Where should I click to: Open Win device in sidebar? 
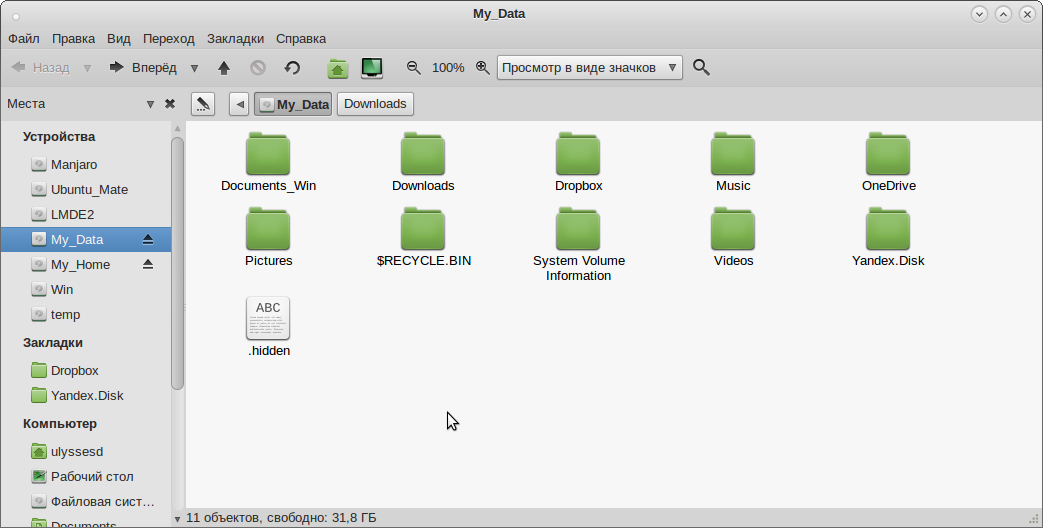86,290
